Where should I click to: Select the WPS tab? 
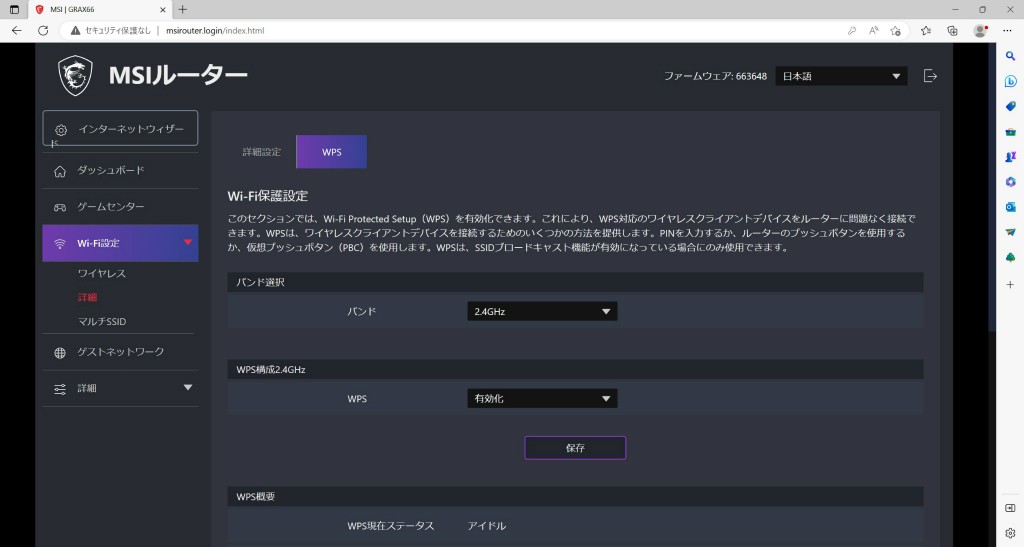click(332, 152)
